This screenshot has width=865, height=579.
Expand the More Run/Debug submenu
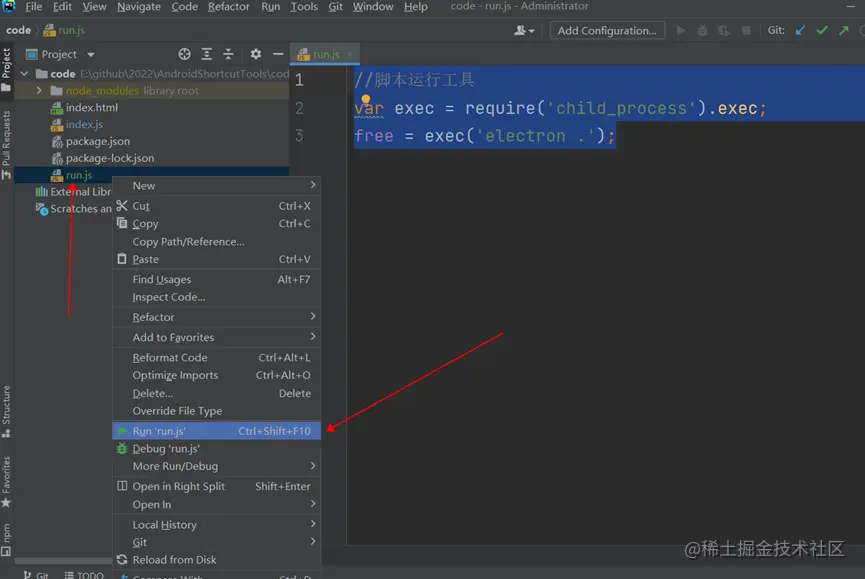[216, 466]
